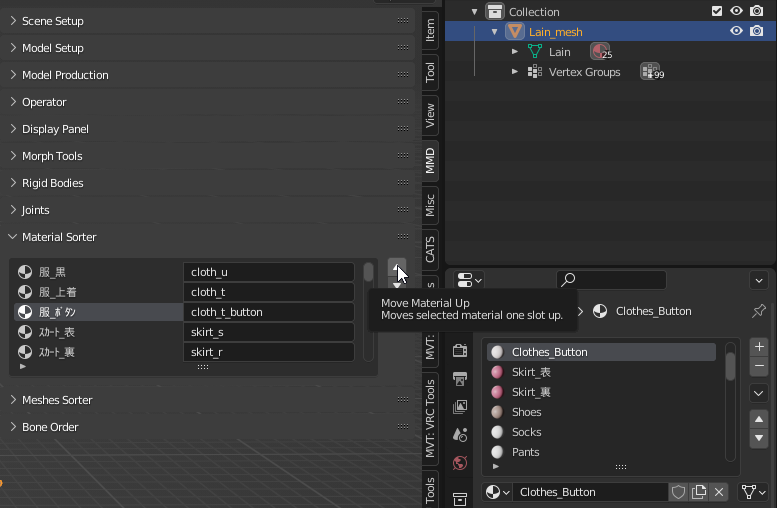
Task: Collapse the Material Sorter panel
Action: [x=59, y=237]
